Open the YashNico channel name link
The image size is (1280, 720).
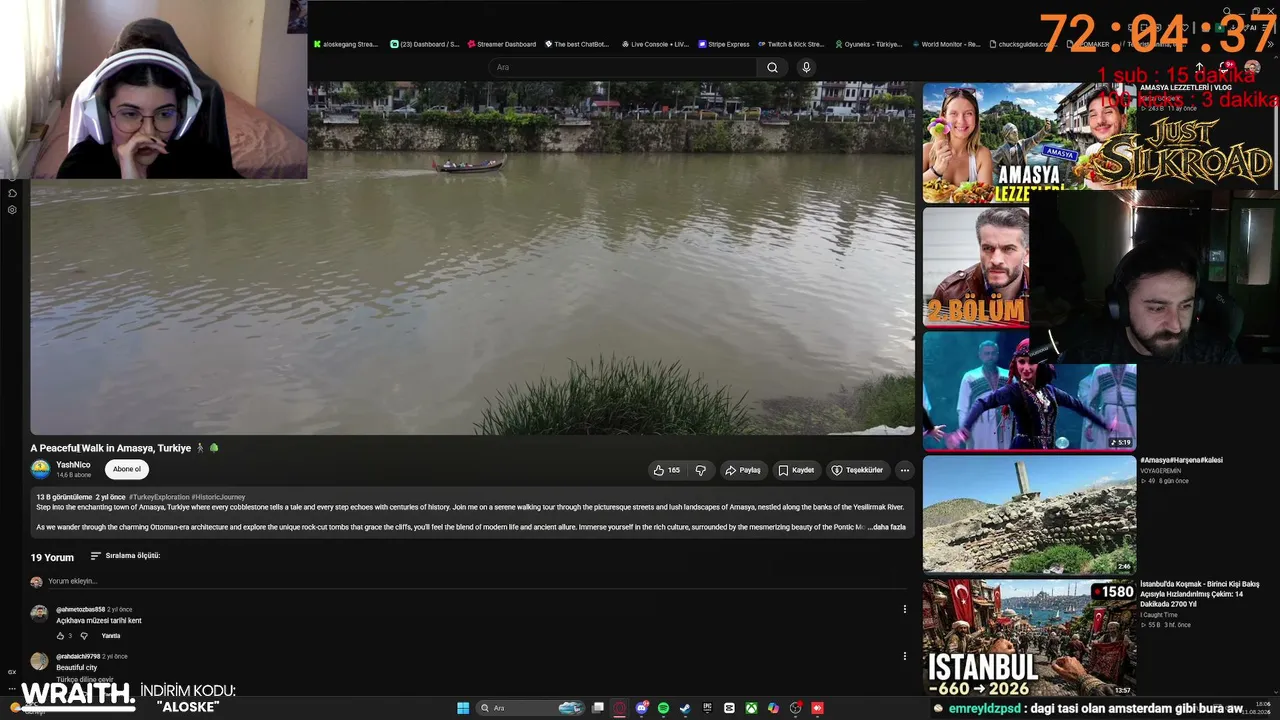pyautogui.click(x=73, y=465)
